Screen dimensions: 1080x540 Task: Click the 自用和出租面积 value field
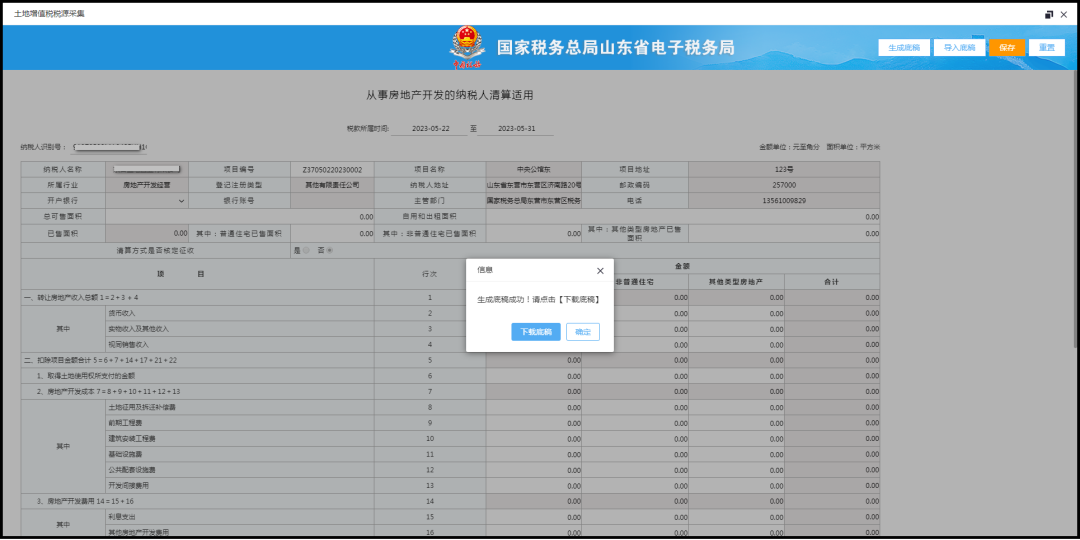click(683, 216)
